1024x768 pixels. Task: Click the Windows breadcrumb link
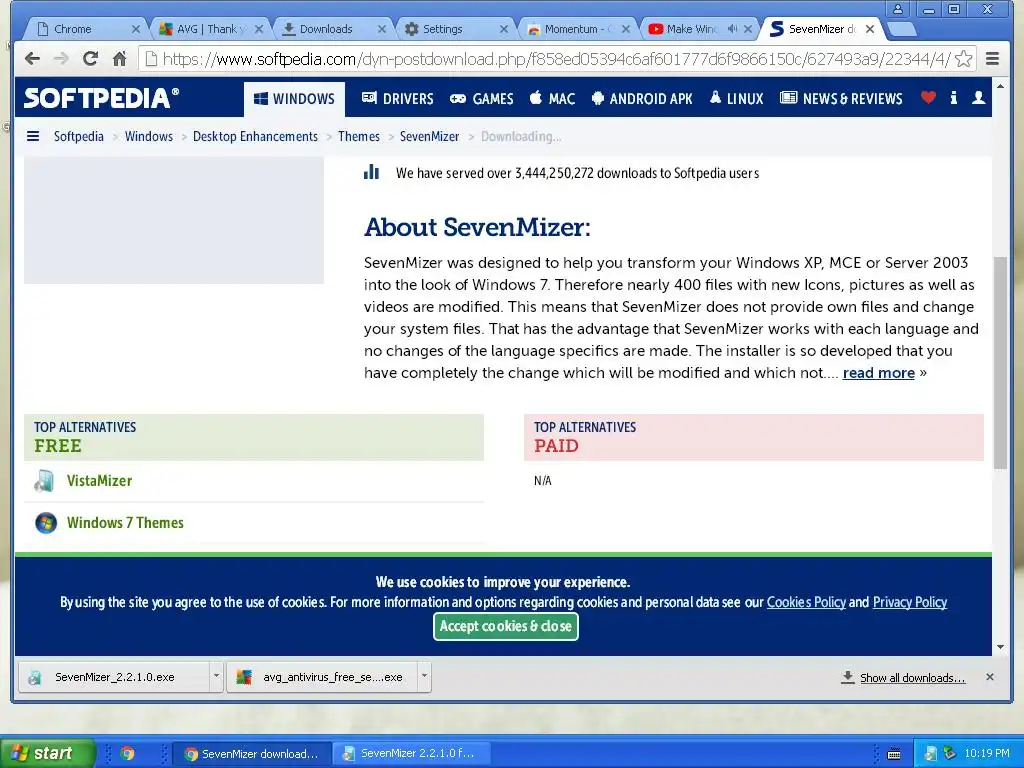[149, 136]
